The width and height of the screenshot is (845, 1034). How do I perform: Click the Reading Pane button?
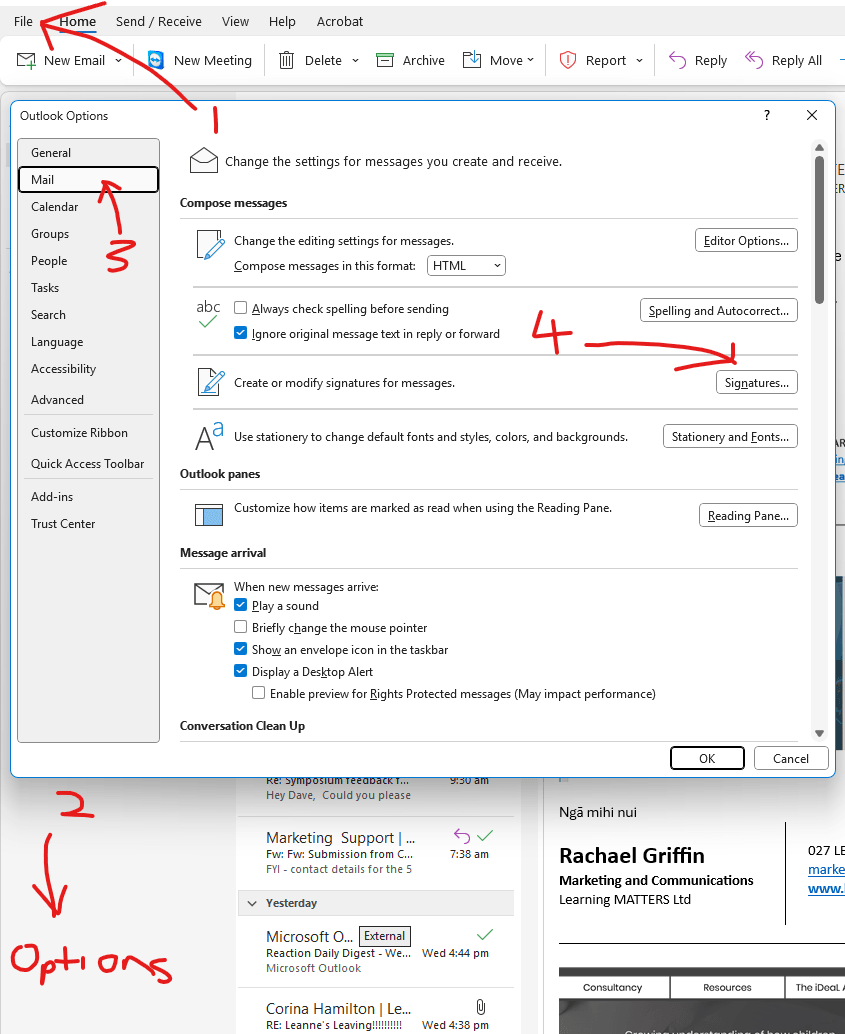tap(748, 516)
